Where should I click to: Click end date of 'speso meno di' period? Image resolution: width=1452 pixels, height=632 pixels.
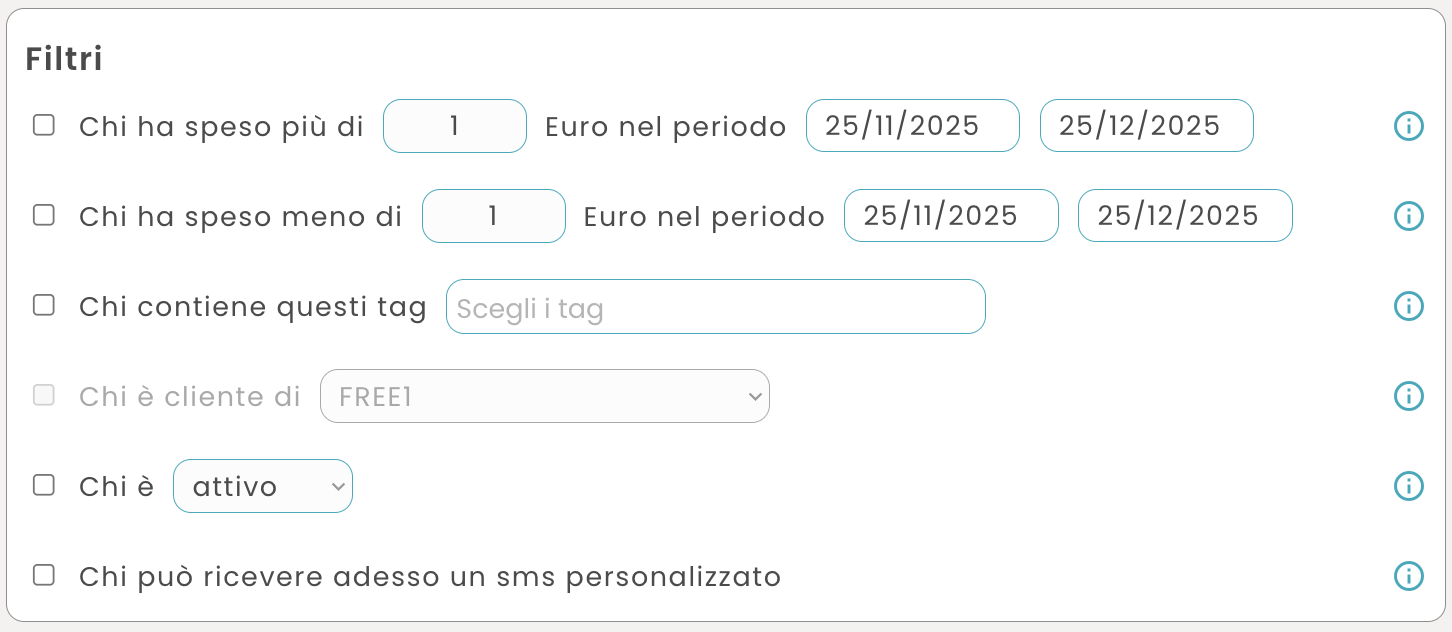pyautogui.click(x=1185, y=216)
